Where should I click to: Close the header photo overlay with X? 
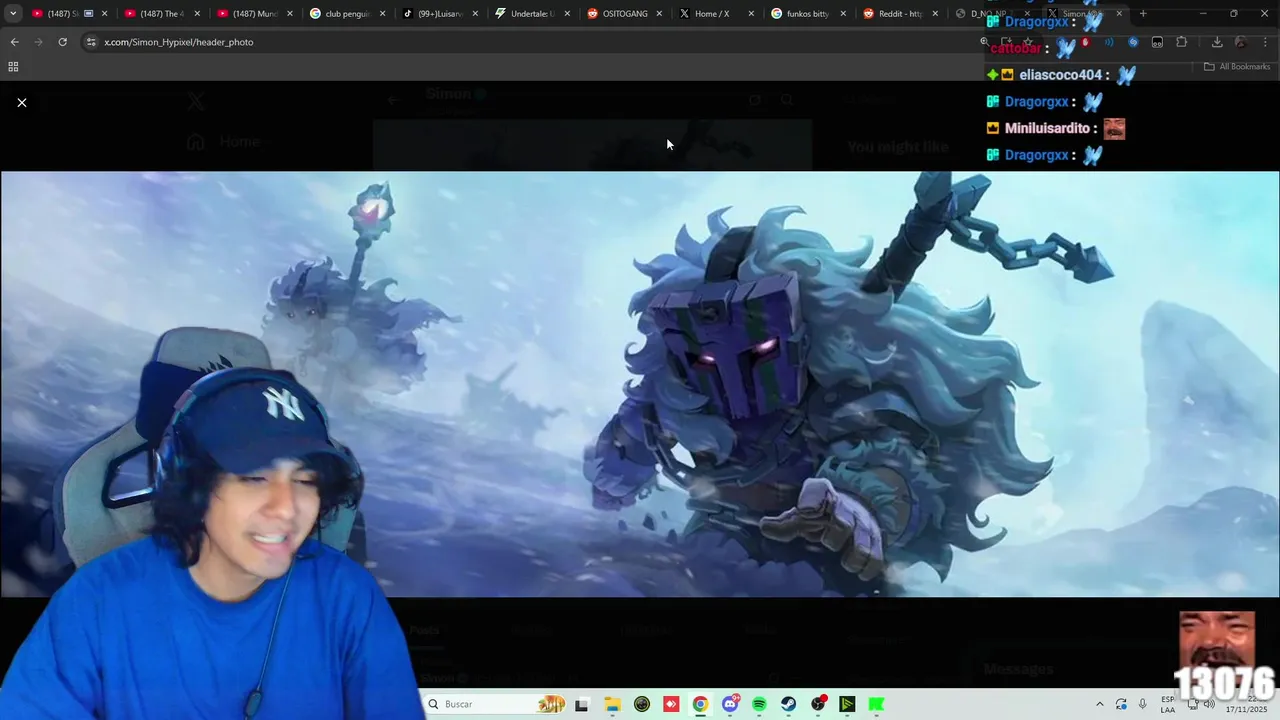pyautogui.click(x=22, y=103)
